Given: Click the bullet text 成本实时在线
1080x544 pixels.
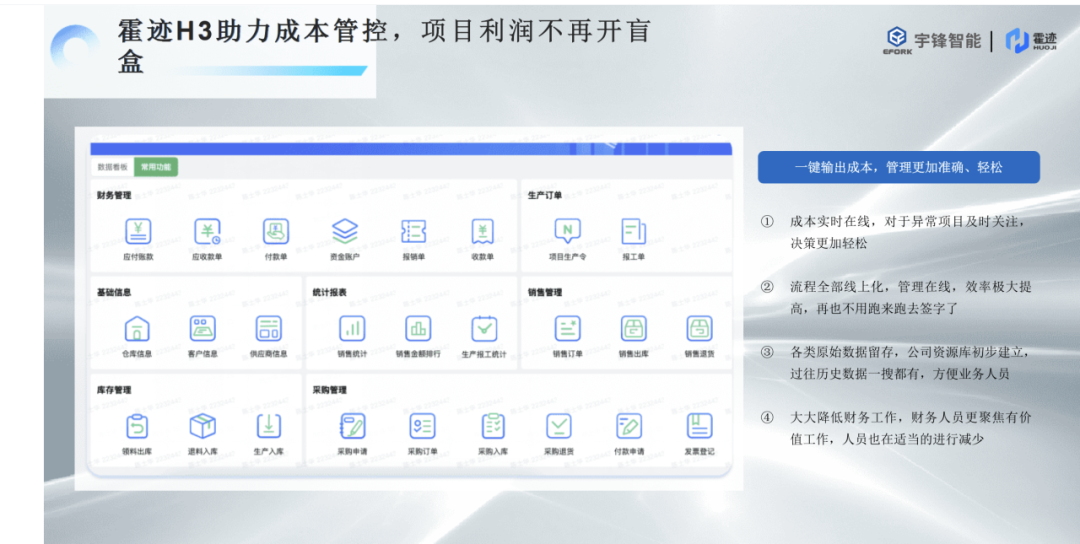Looking at the screenshot, I should tap(831, 222).
